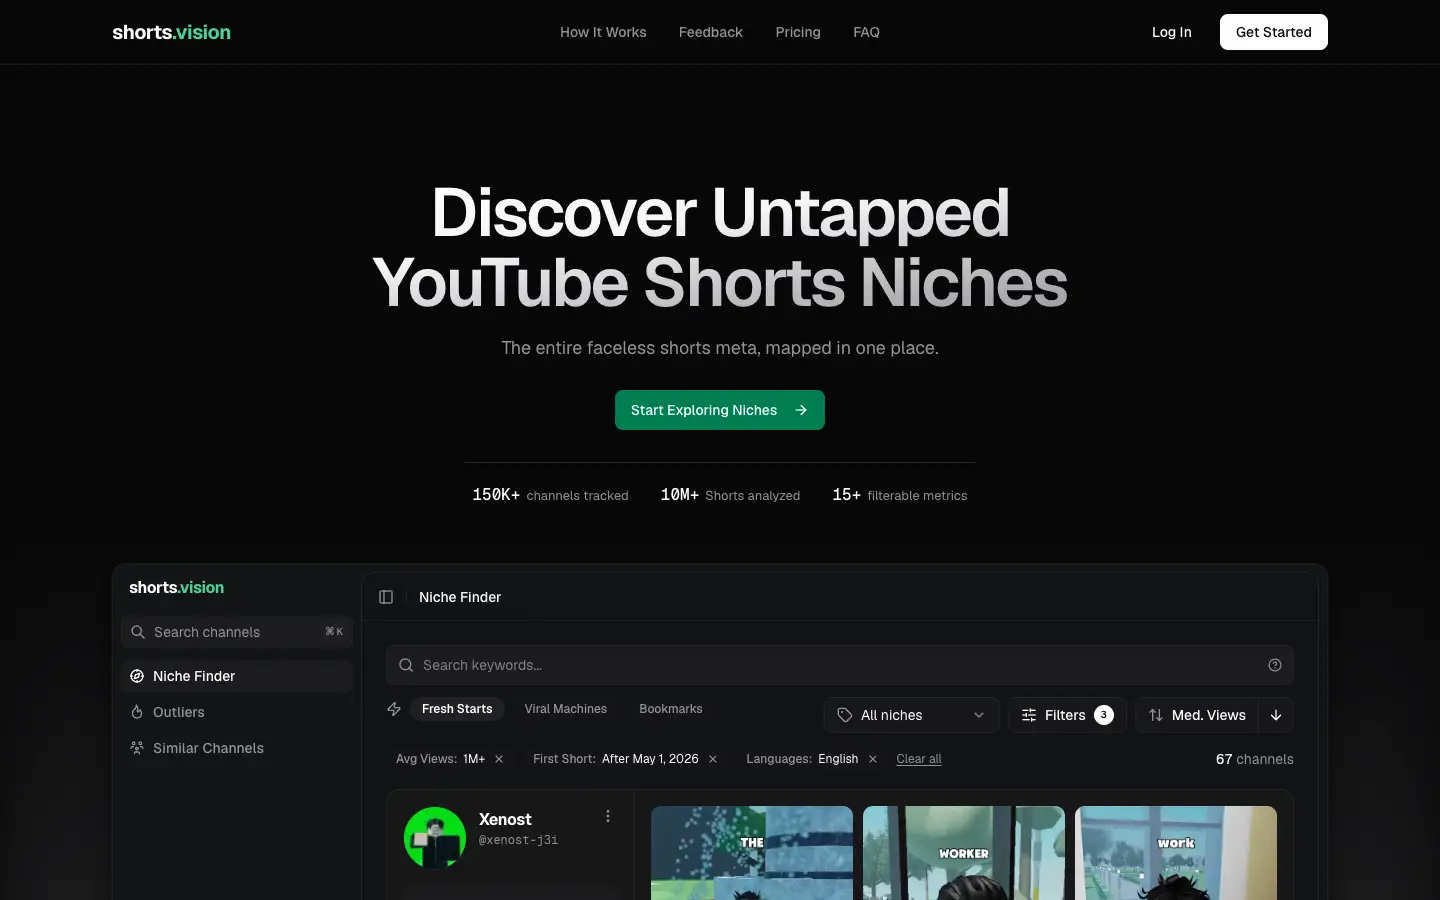The width and height of the screenshot is (1440, 900).
Task: Switch to the Bookmarks tab
Action: point(671,709)
